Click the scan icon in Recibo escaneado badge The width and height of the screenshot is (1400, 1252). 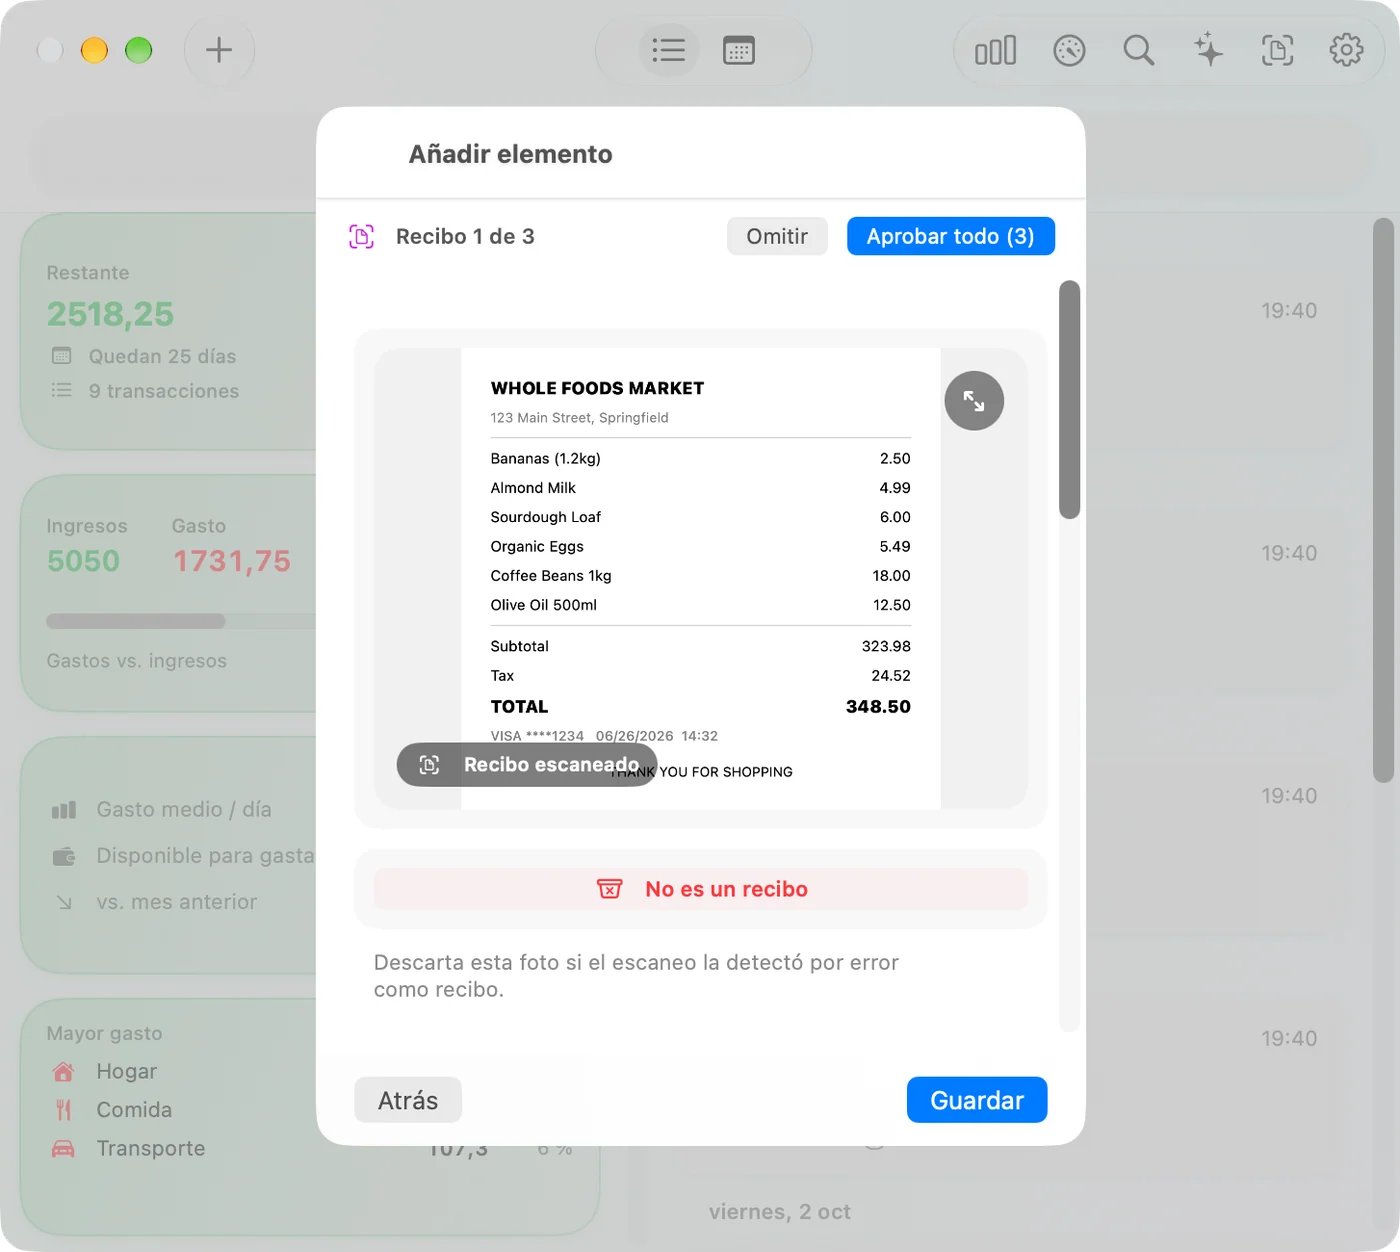pyautogui.click(x=429, y=765)
